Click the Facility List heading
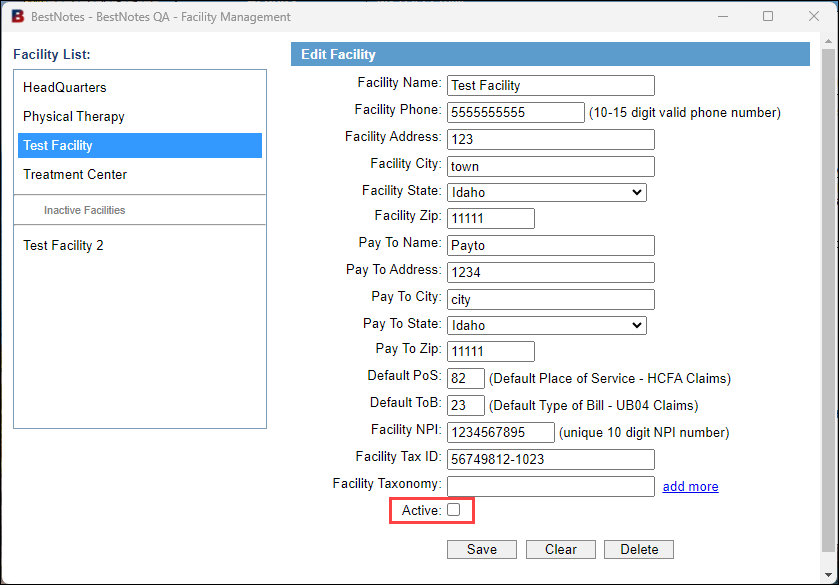 [x=52, y=55]
